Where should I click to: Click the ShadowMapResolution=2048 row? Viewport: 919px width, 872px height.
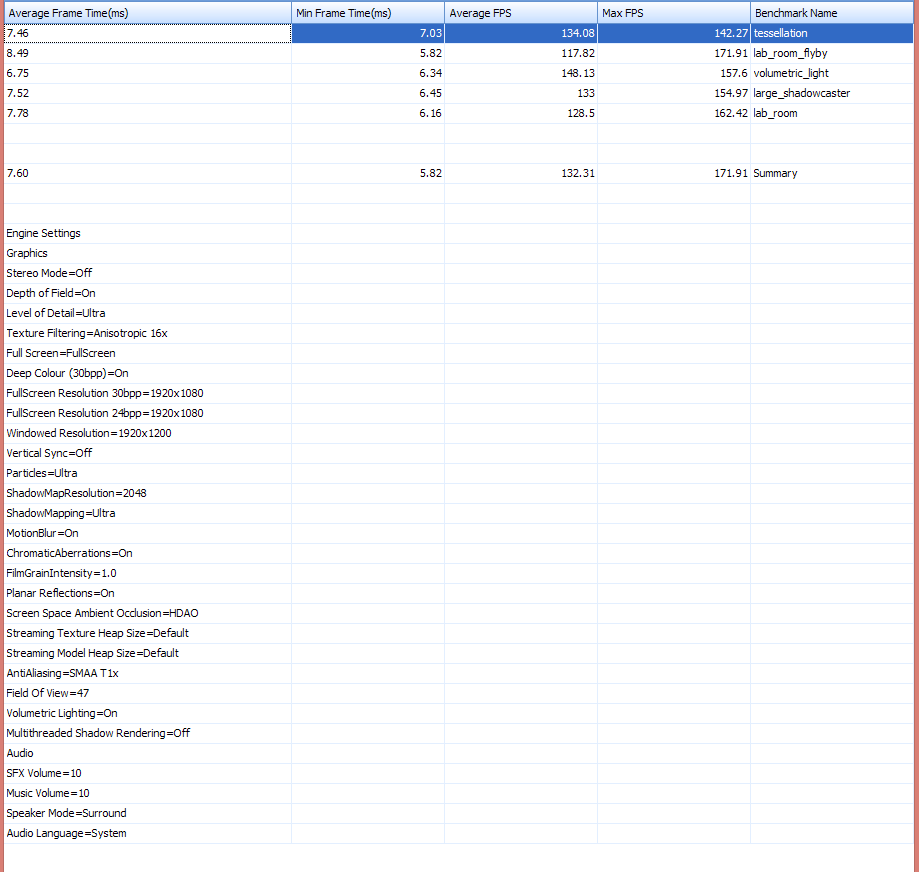click(76, 493)
